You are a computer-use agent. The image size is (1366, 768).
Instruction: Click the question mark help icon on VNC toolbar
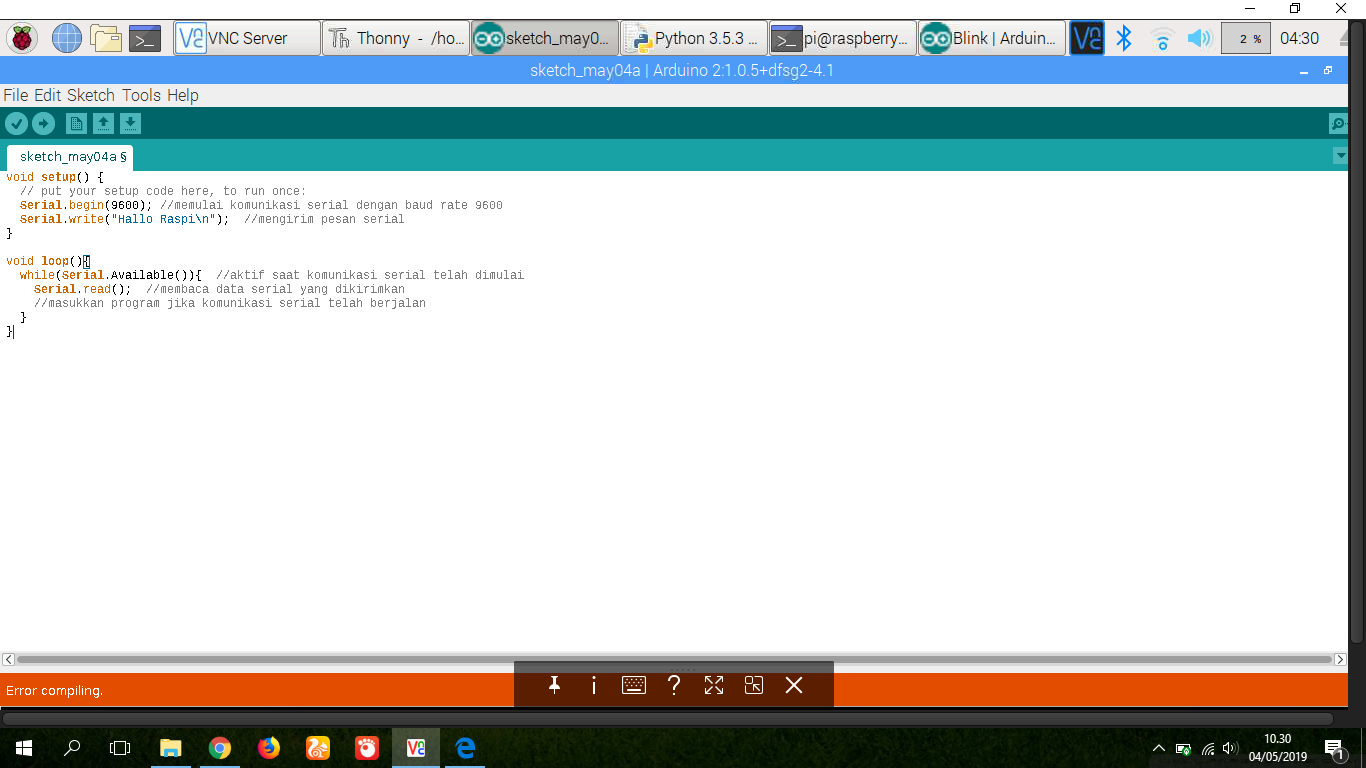[674, 686]
